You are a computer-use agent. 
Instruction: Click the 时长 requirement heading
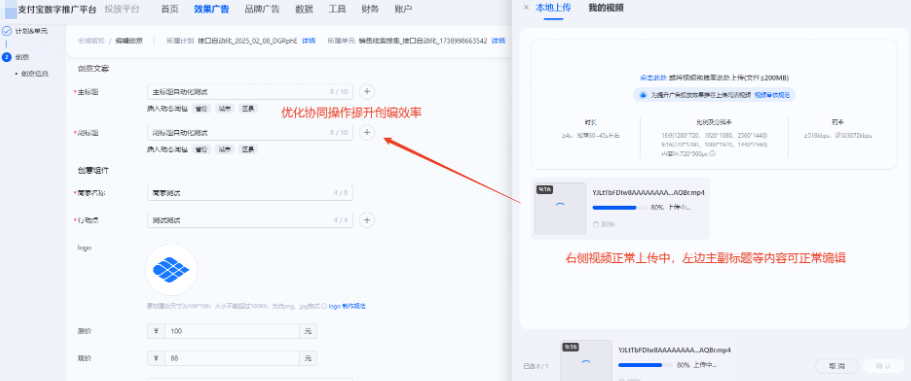click(x=590, y=123)
